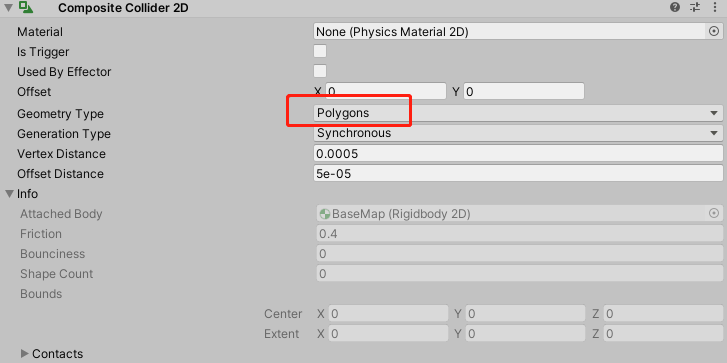Enable the Is Trigger checkbox
The width and height of the screenshot is (727, 363).
point(320,51)
